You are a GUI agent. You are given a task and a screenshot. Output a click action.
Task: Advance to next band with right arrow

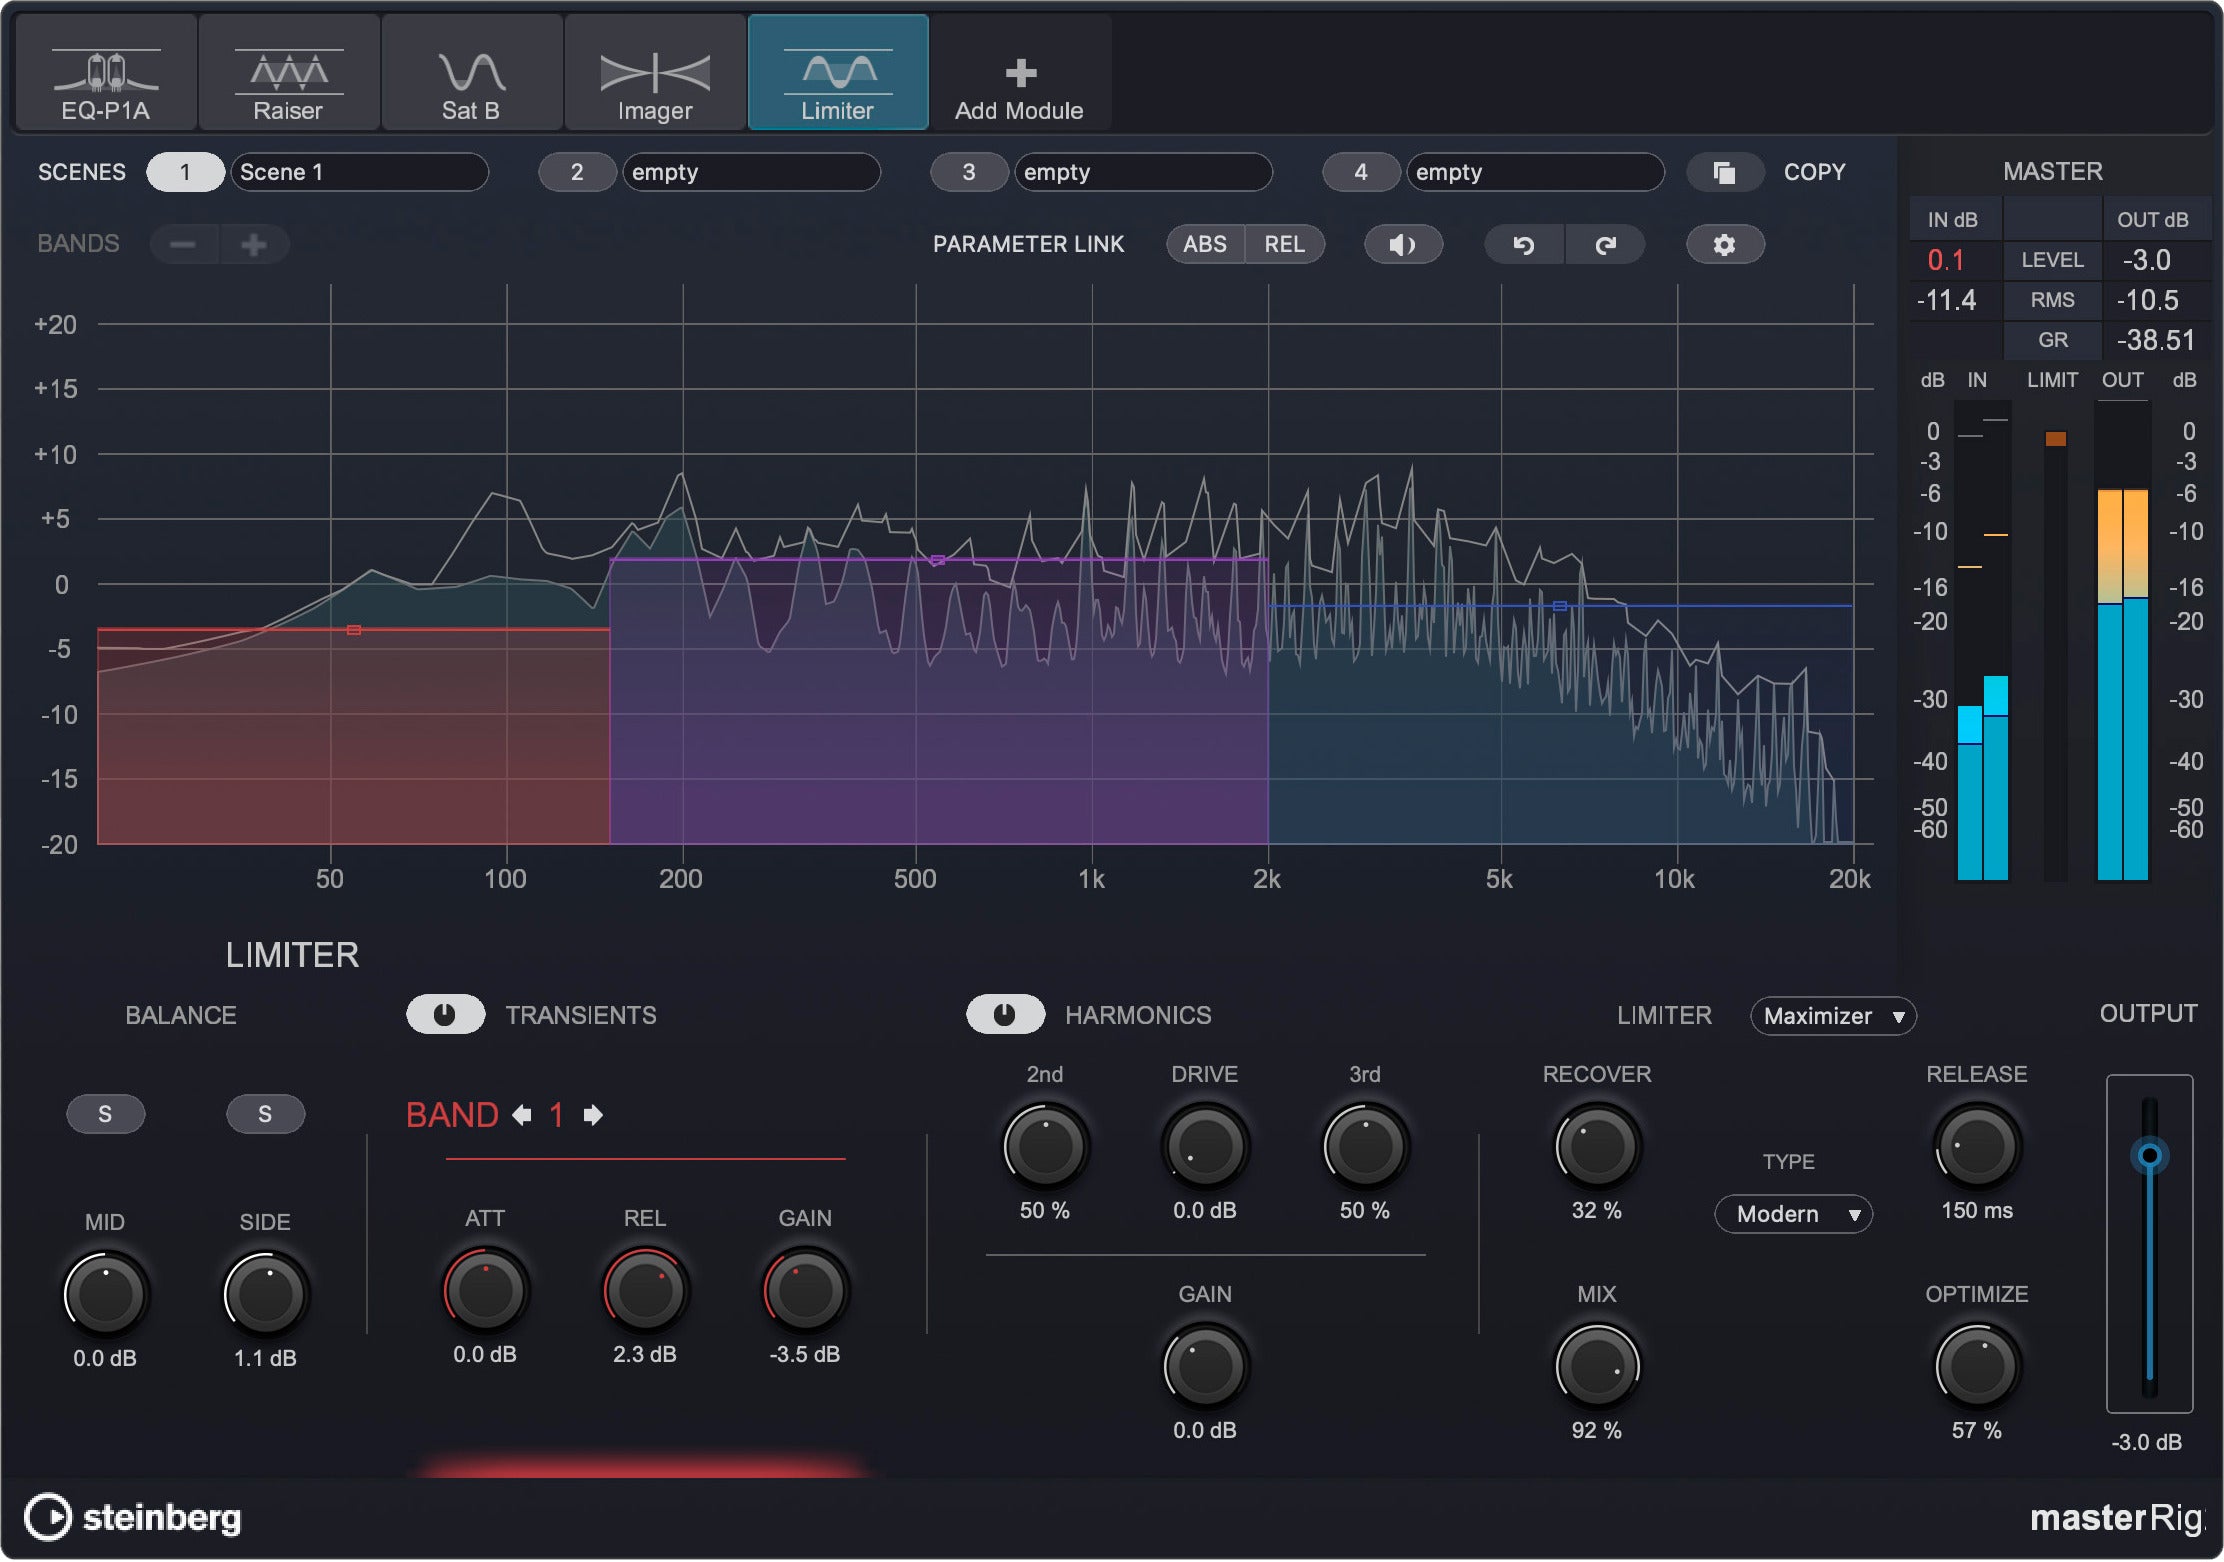pyautogui.click(x=590, y=1115)
